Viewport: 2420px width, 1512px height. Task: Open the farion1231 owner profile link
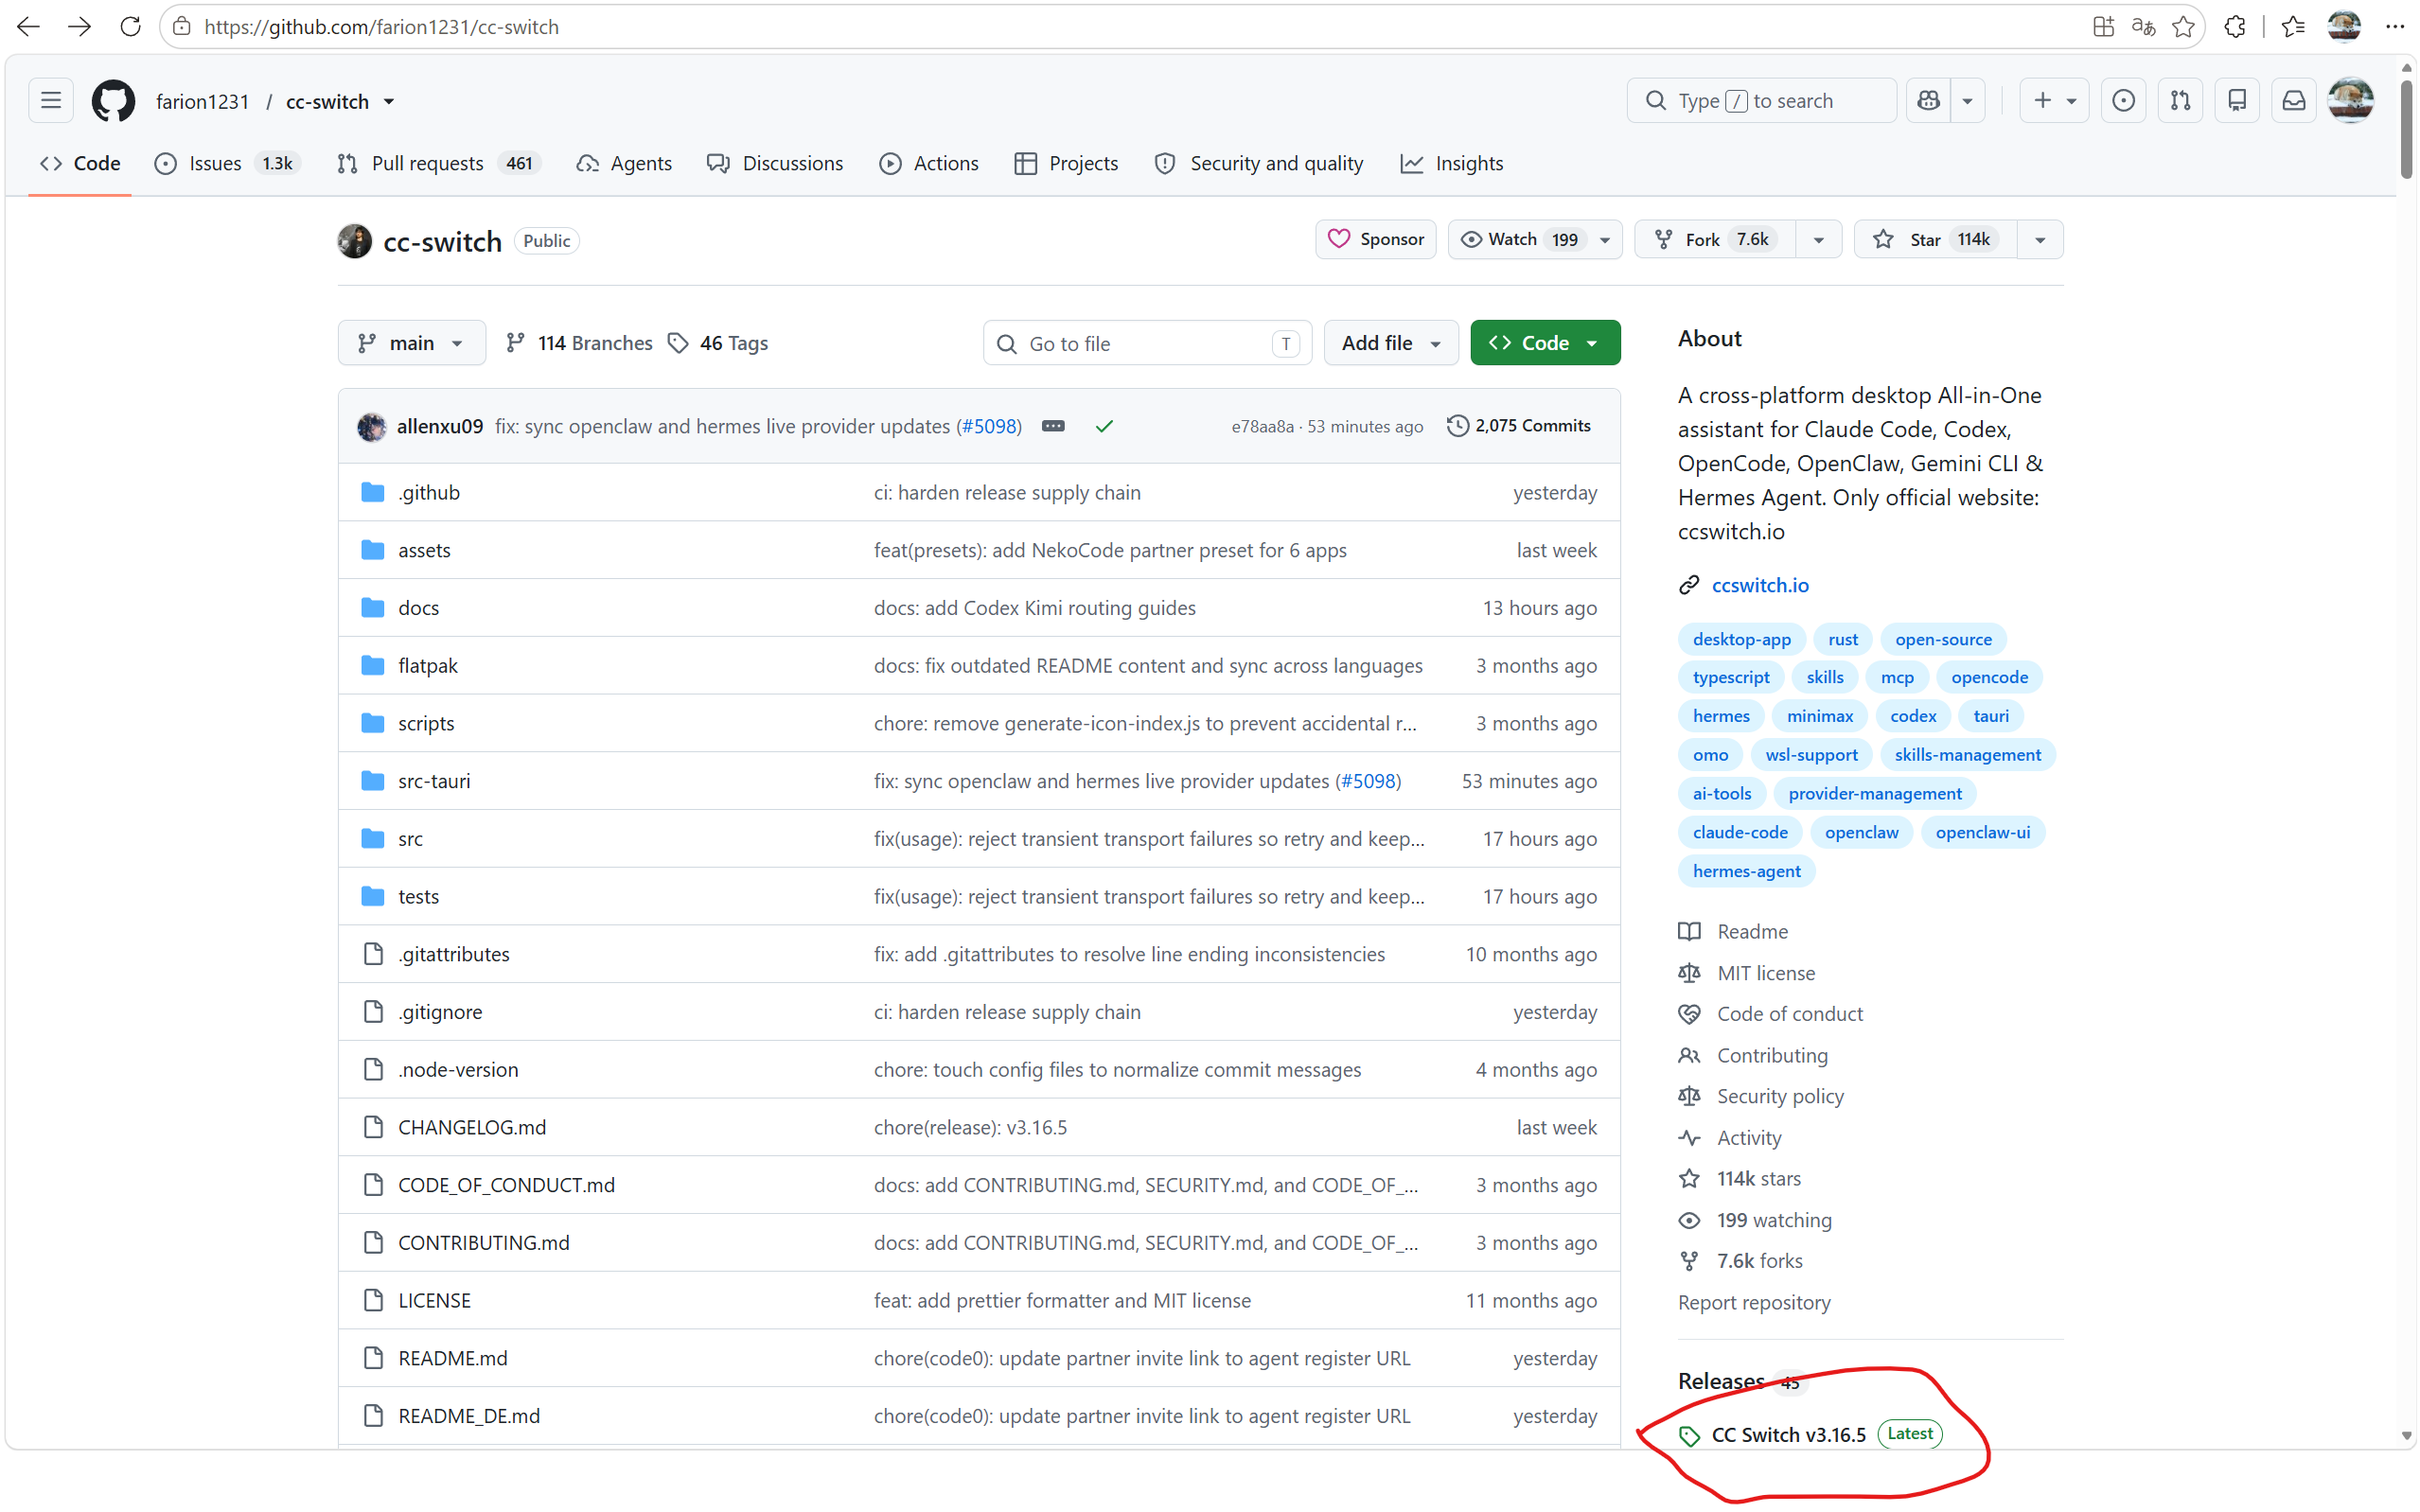tap(202, 101)
